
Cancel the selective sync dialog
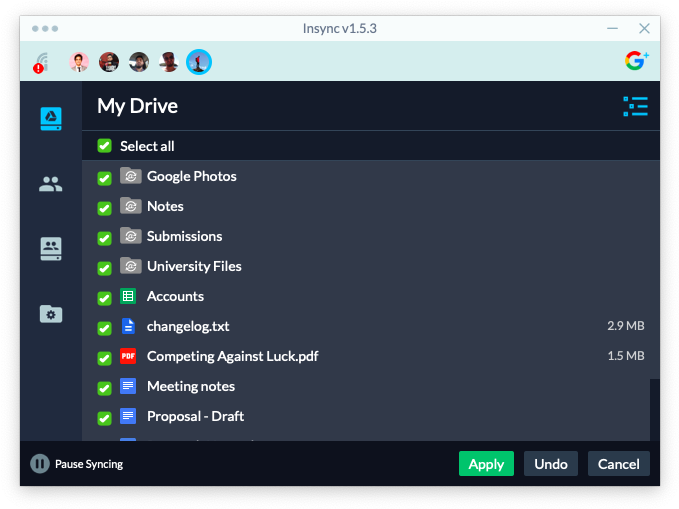[618, 464]
